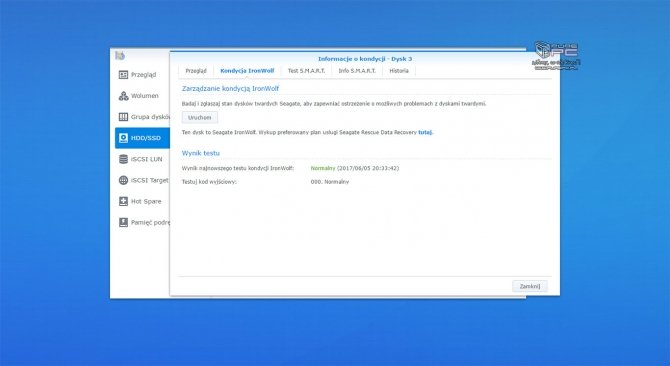The height and width of the screenshot is (366, 670).
Task: Open Przegląd in the sidebar
Action: click(x=142, y=75)
